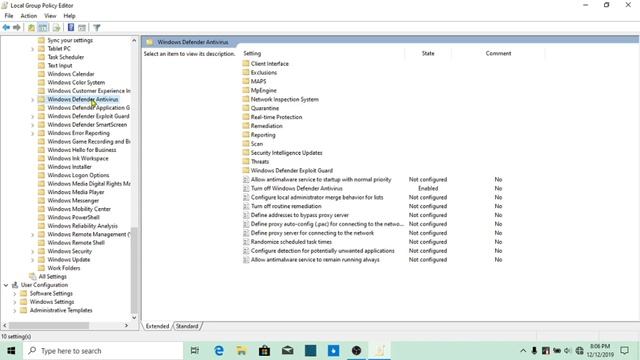Click the Back arrow toolbar icon
The height and width of the screenshot is (360, 640).
tap(6, 27)
